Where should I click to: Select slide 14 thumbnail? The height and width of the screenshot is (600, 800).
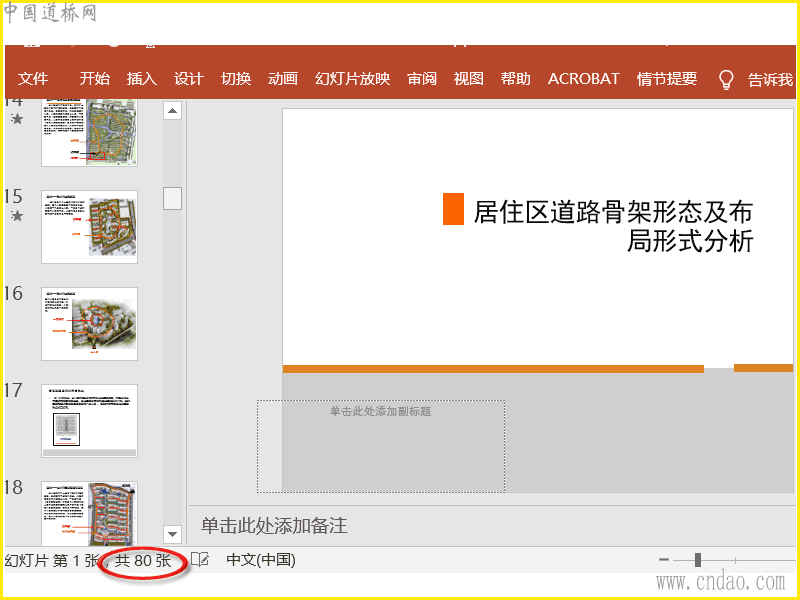point(89,132)
